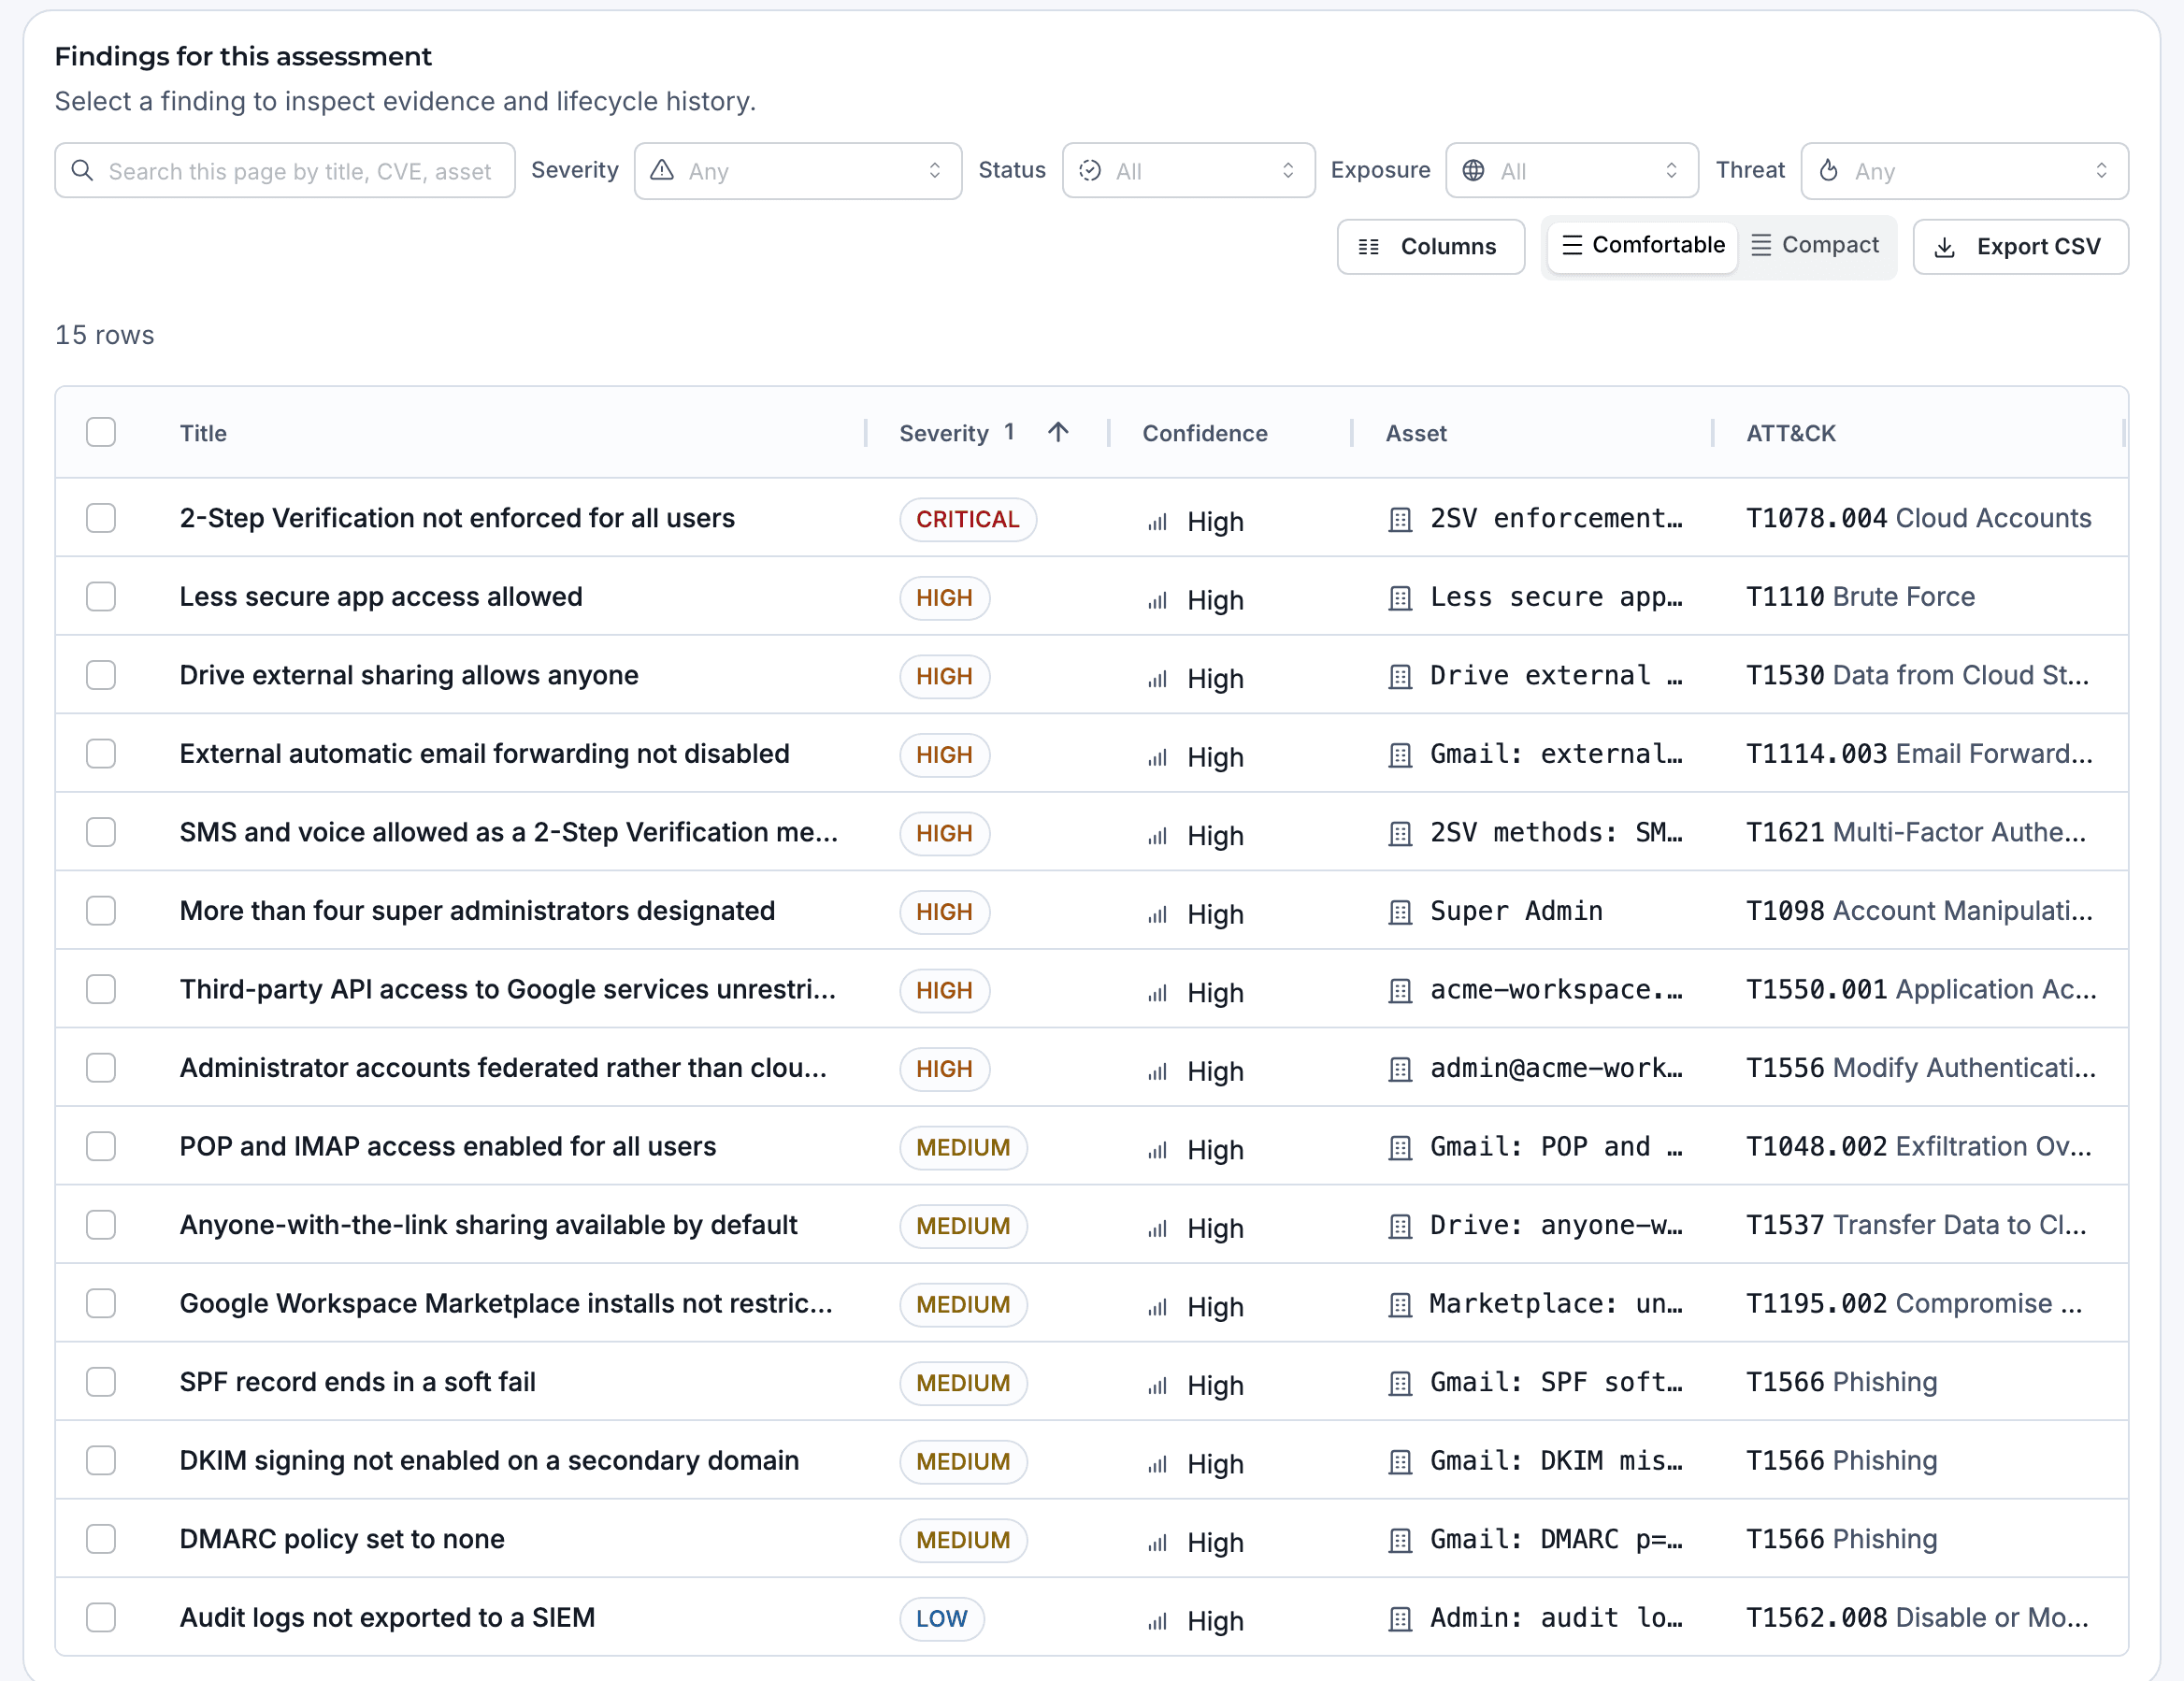Screen dimensions: 2184x1681
Task: Switch to Comfortable row density
Action: coord(1643,245)
